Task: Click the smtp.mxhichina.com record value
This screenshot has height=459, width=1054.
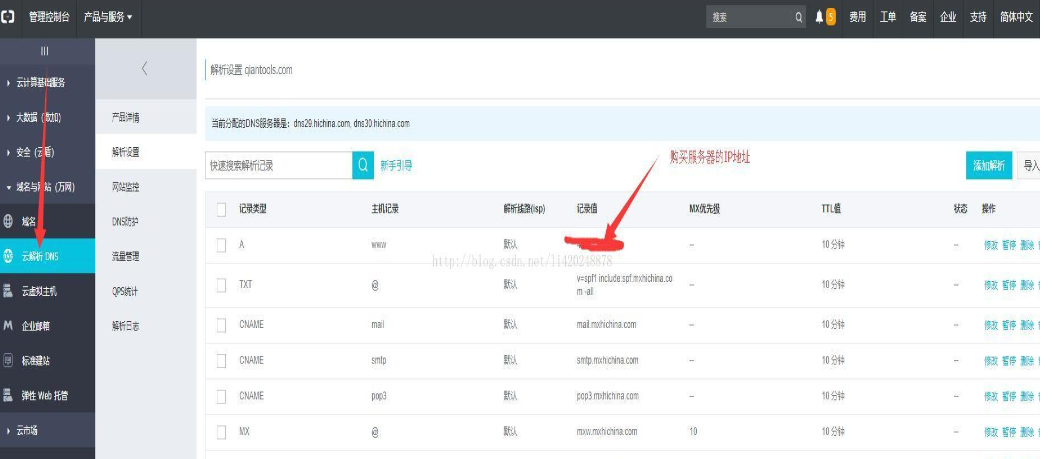Action: point(608,360)
